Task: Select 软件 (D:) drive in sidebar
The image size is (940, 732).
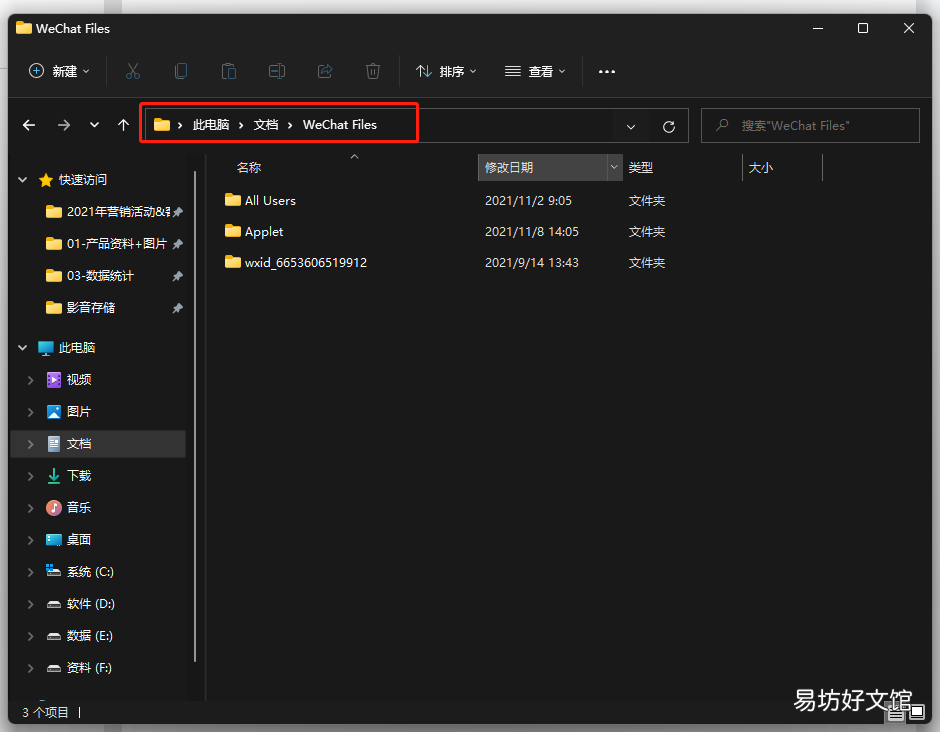Action: (80, 604)
